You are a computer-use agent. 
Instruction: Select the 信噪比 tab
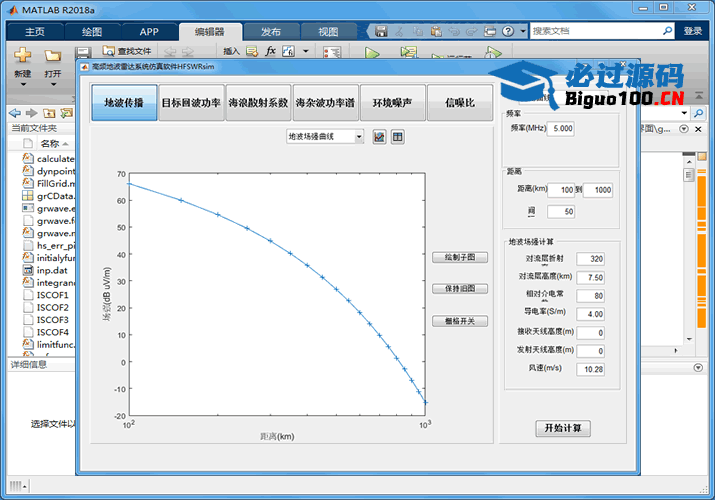(x=460, y=103)
